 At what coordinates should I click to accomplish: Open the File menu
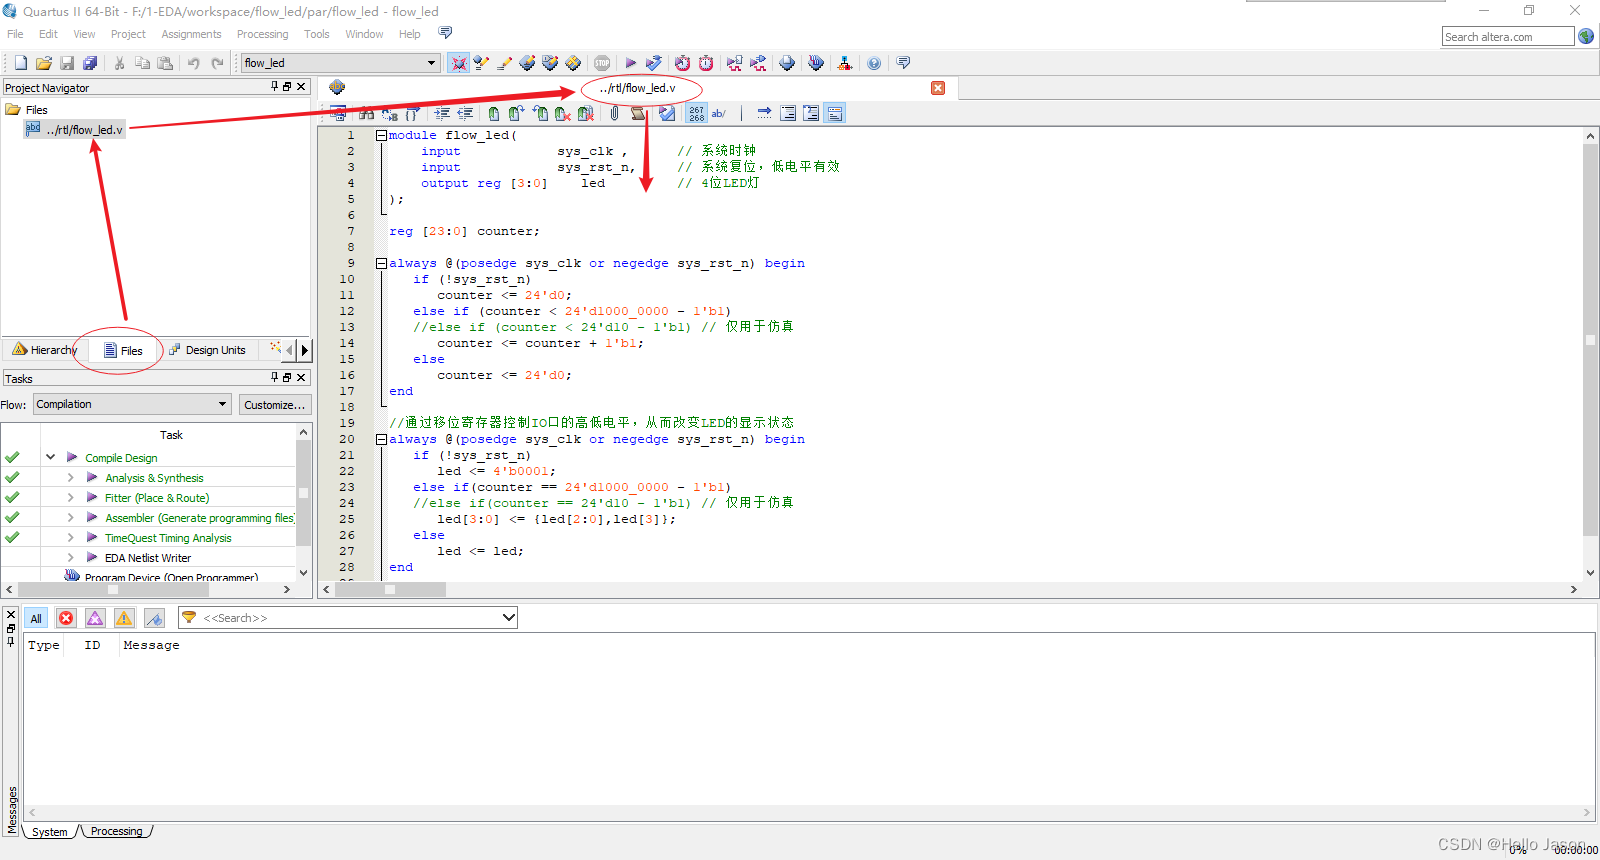15,34
